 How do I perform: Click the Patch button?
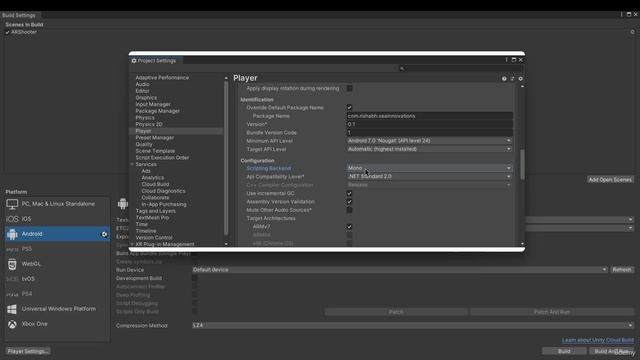pyautogui.click(x=396, y=312)
